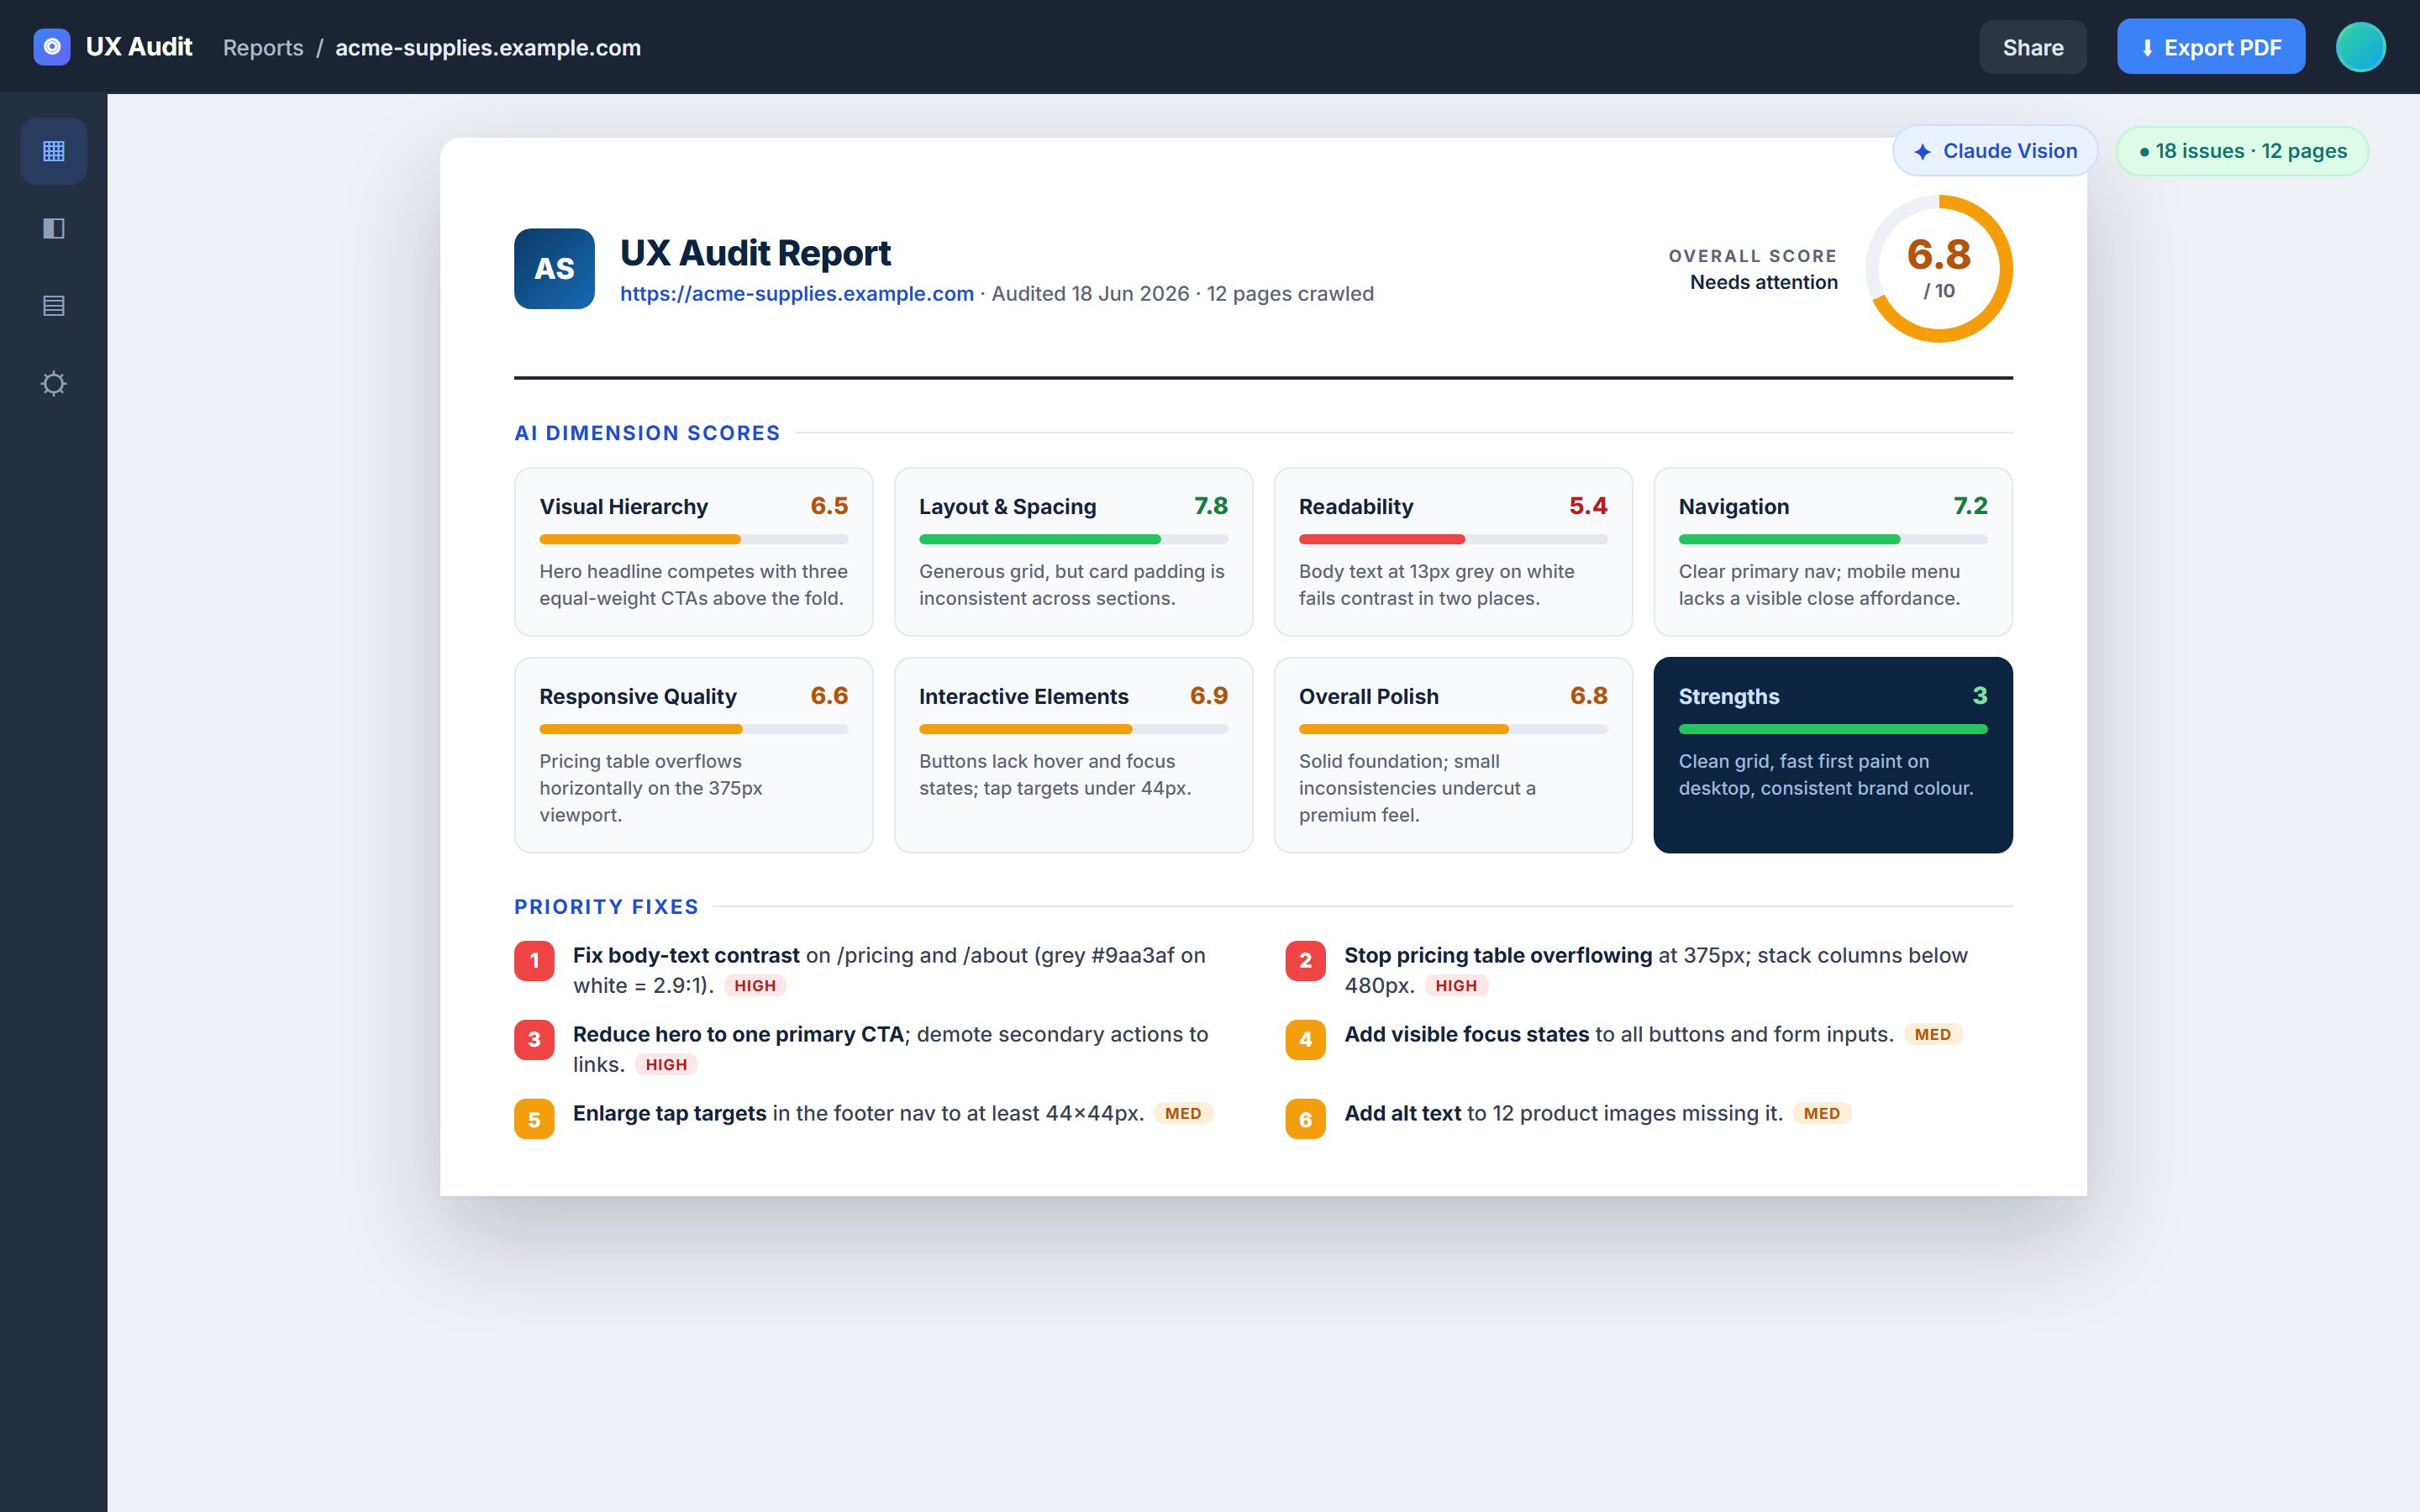Click priority fix number 4 badge
2420x1512 pixels.
pyautogui.click(x=1305, y=1040)
